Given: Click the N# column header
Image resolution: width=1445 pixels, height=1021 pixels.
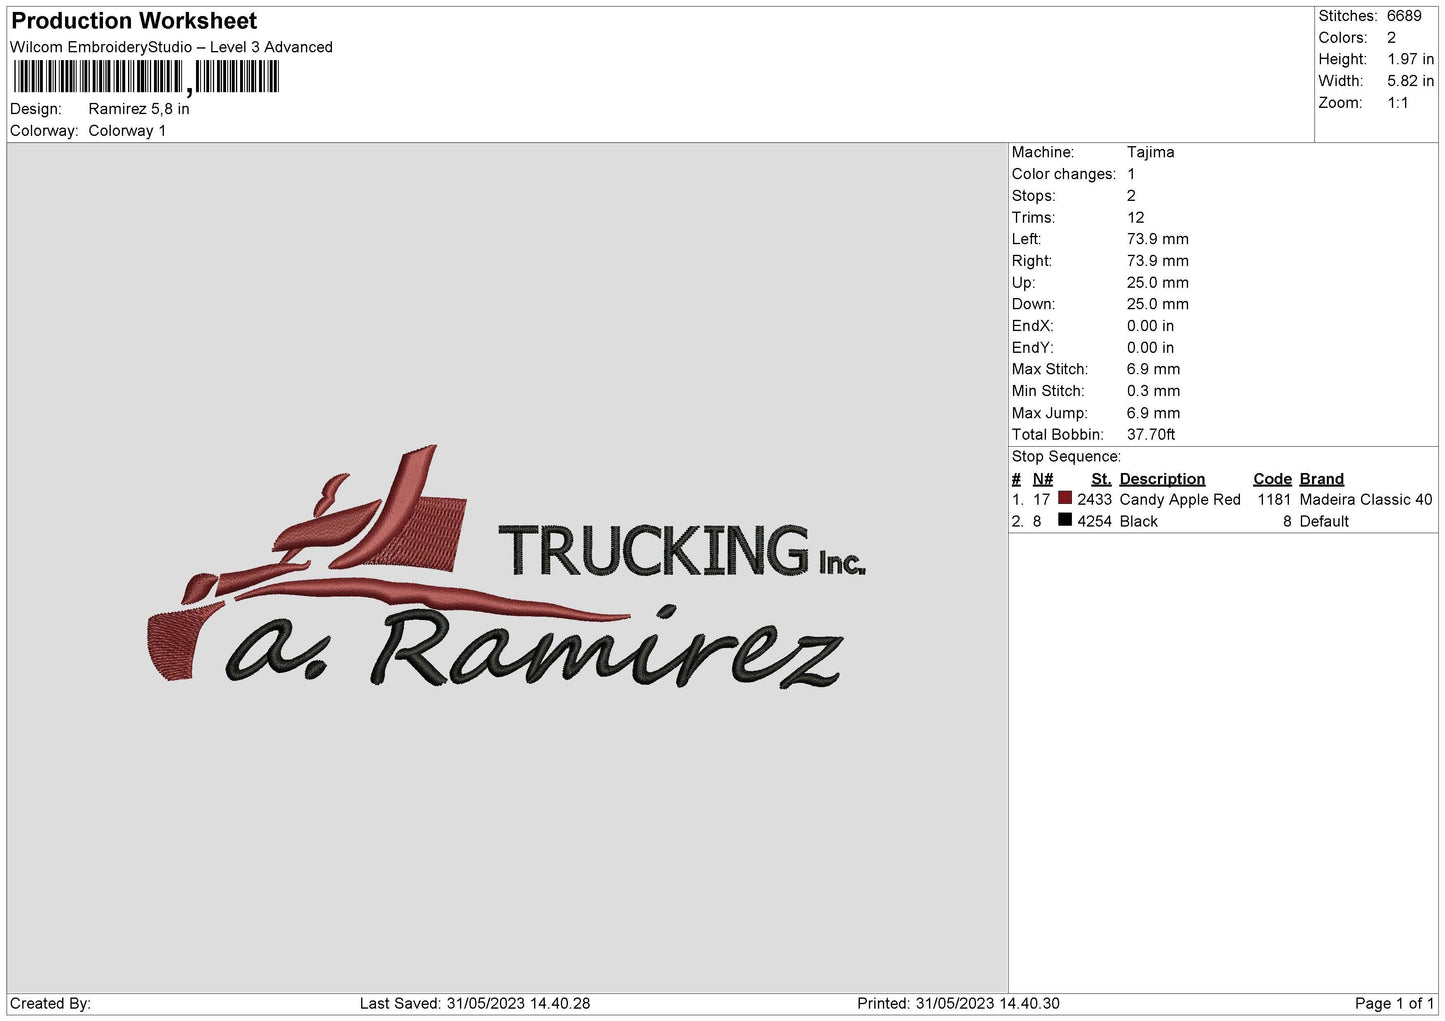Looking at the screenshot, I should [1043, 479].
